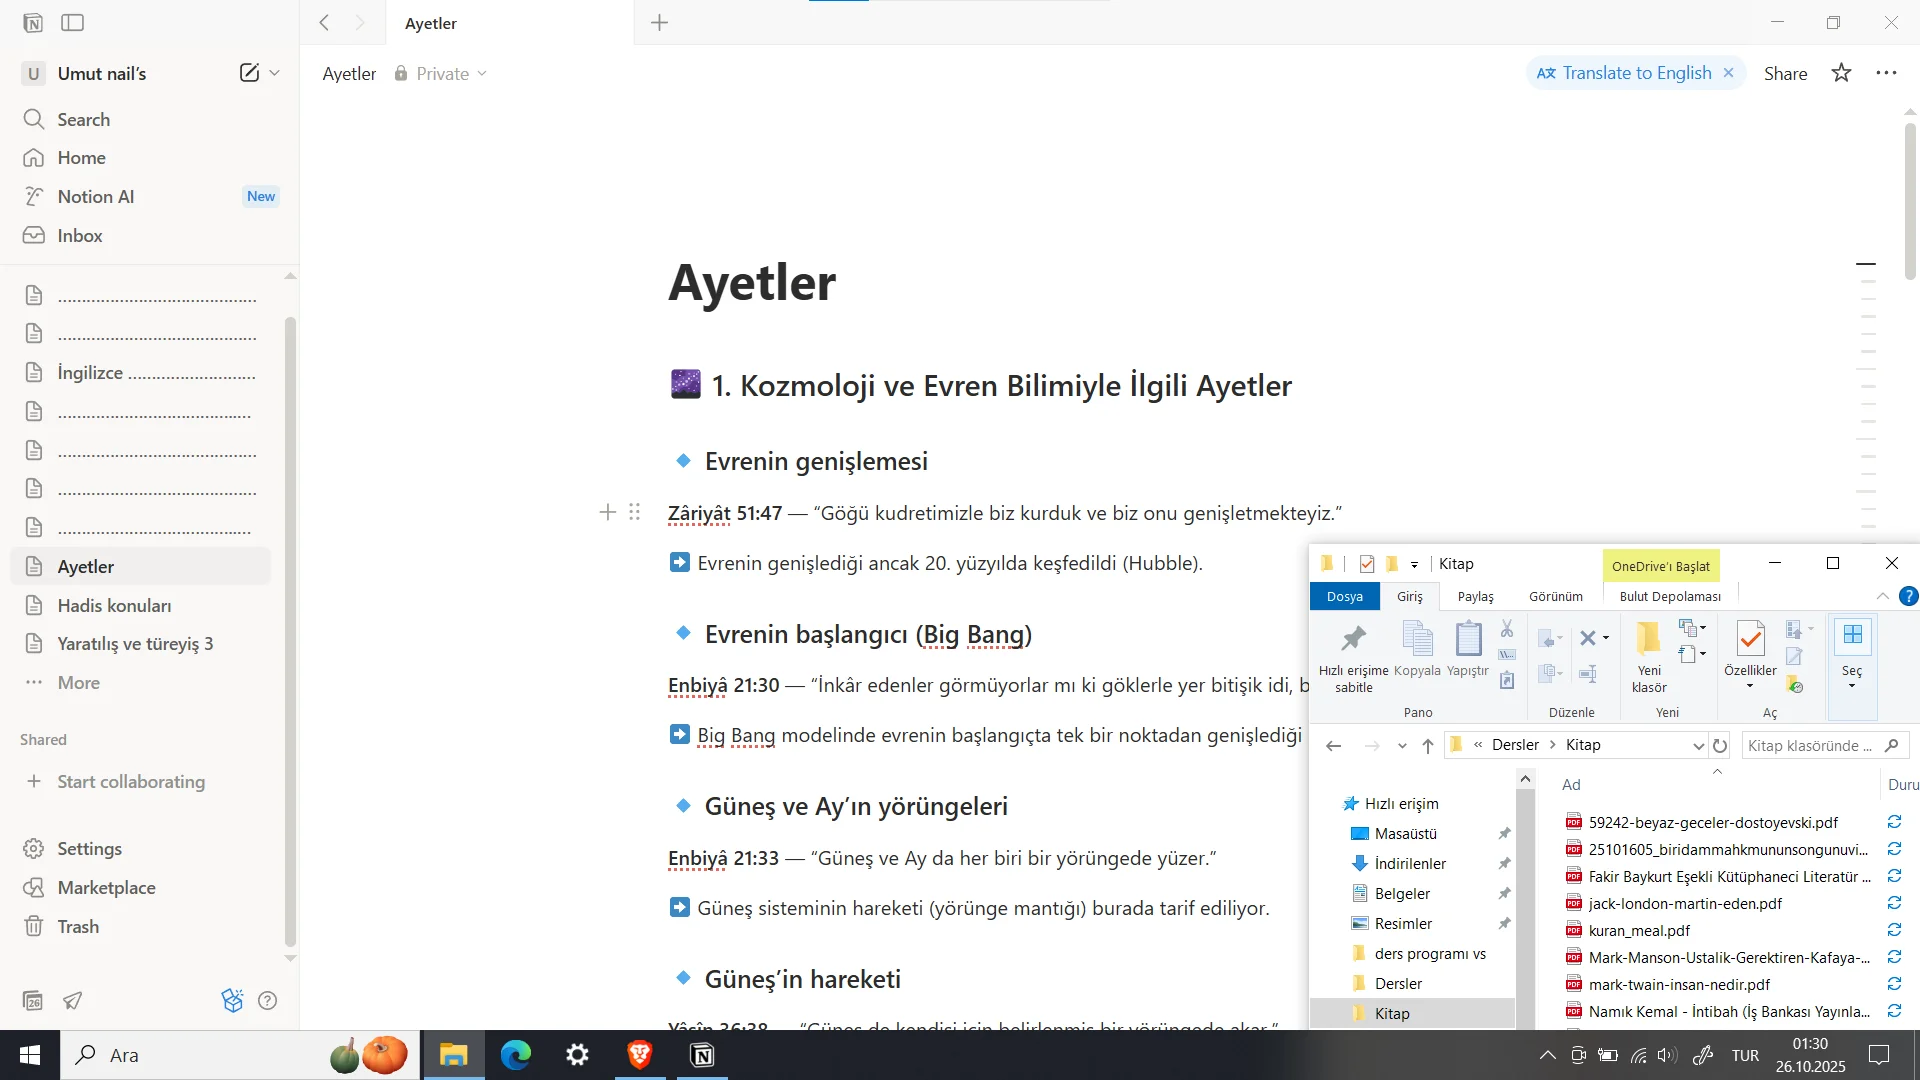Expand the Private visibility dropdown
This screenshot has width=1920, height=1080.
[x=482, y=73]
